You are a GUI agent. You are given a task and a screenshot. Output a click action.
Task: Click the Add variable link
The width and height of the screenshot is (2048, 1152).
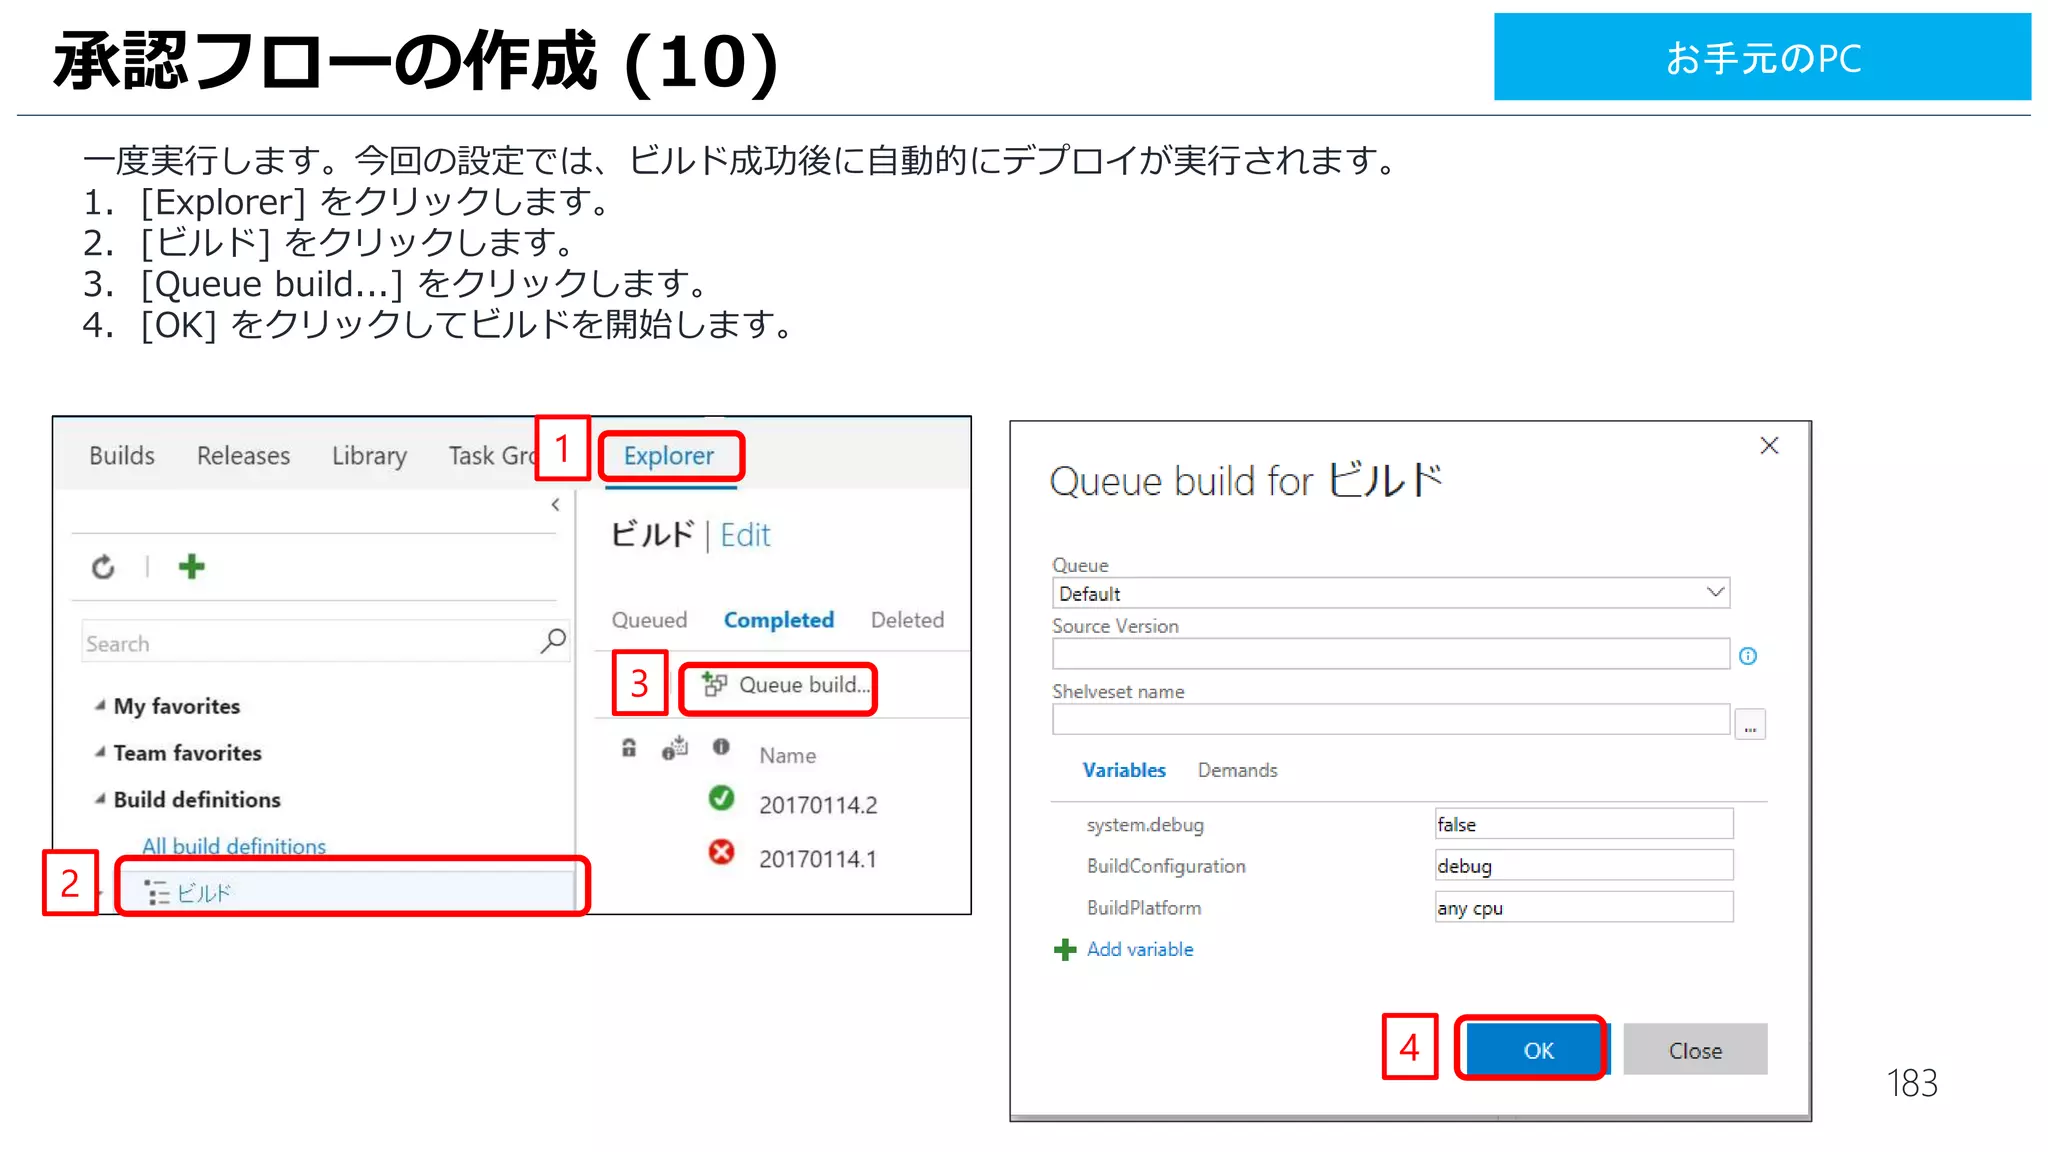tap(1140, 949)
